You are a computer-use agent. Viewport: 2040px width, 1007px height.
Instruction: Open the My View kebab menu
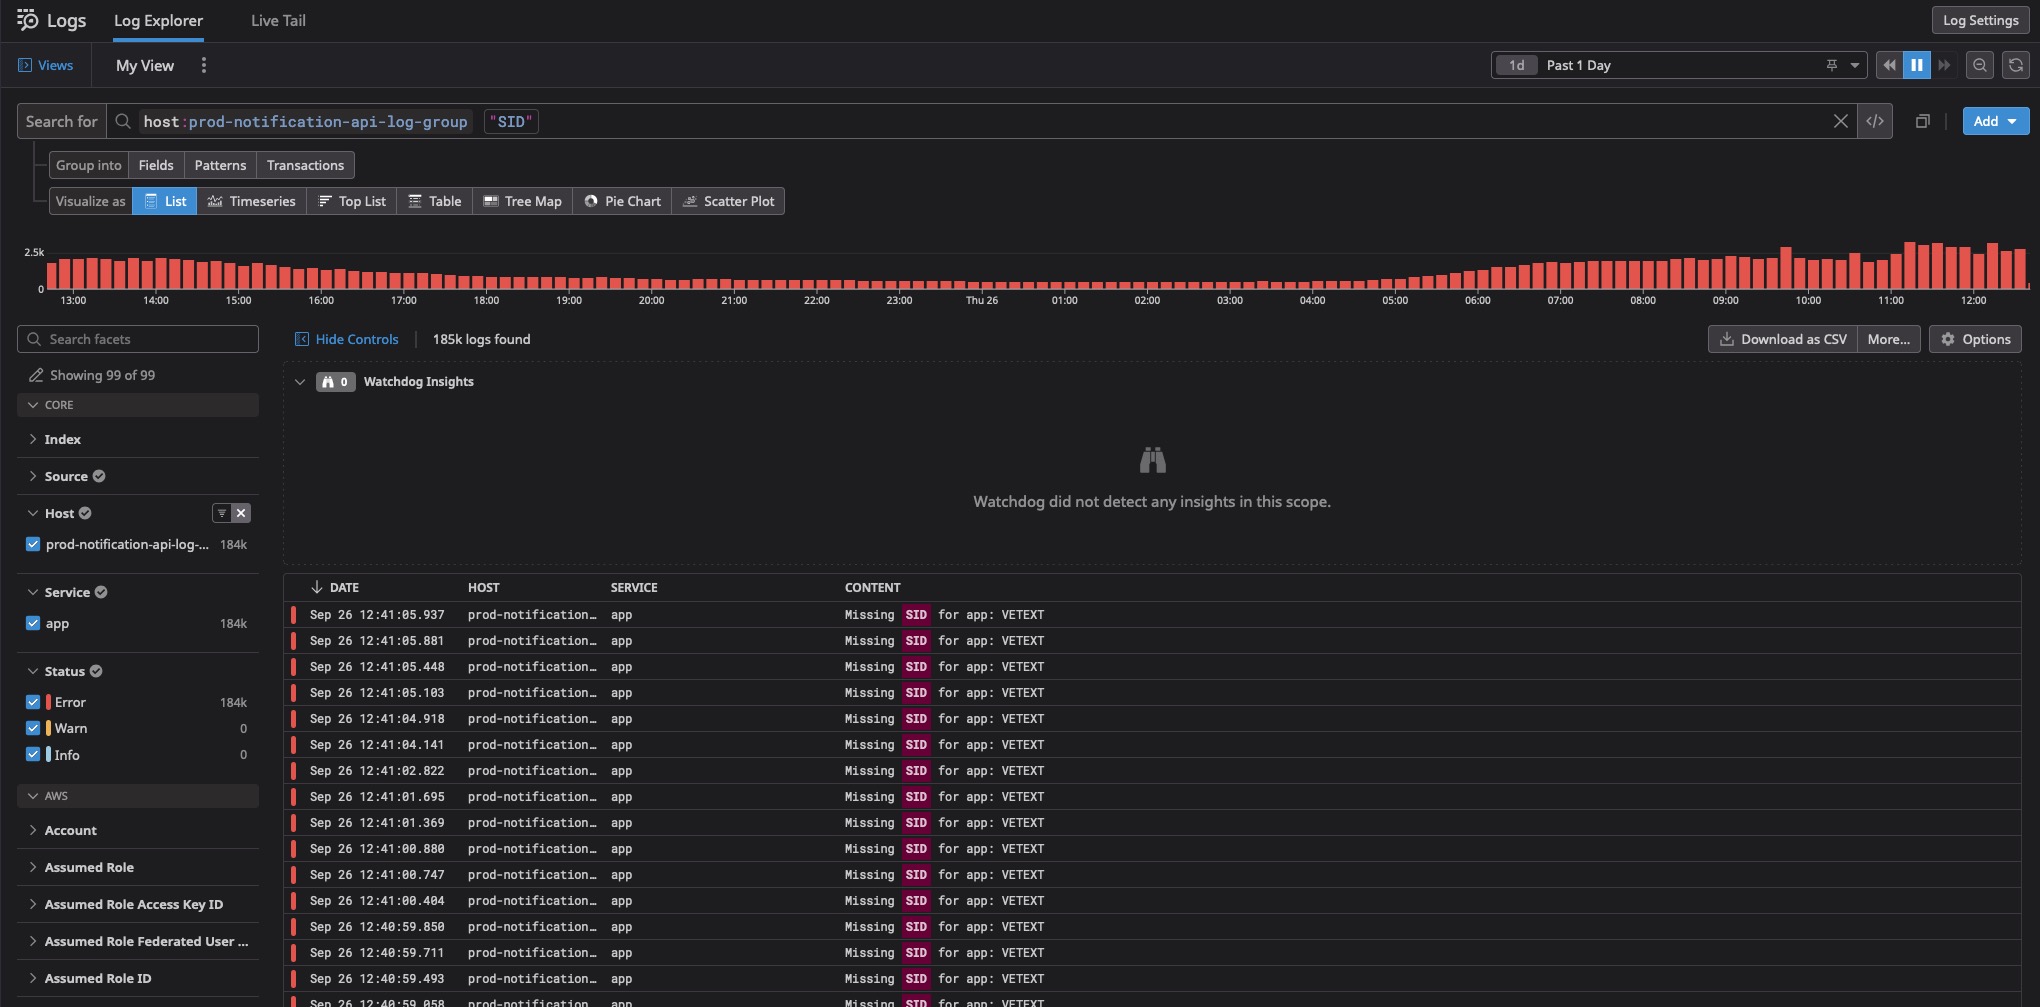(x=204, y=65)
